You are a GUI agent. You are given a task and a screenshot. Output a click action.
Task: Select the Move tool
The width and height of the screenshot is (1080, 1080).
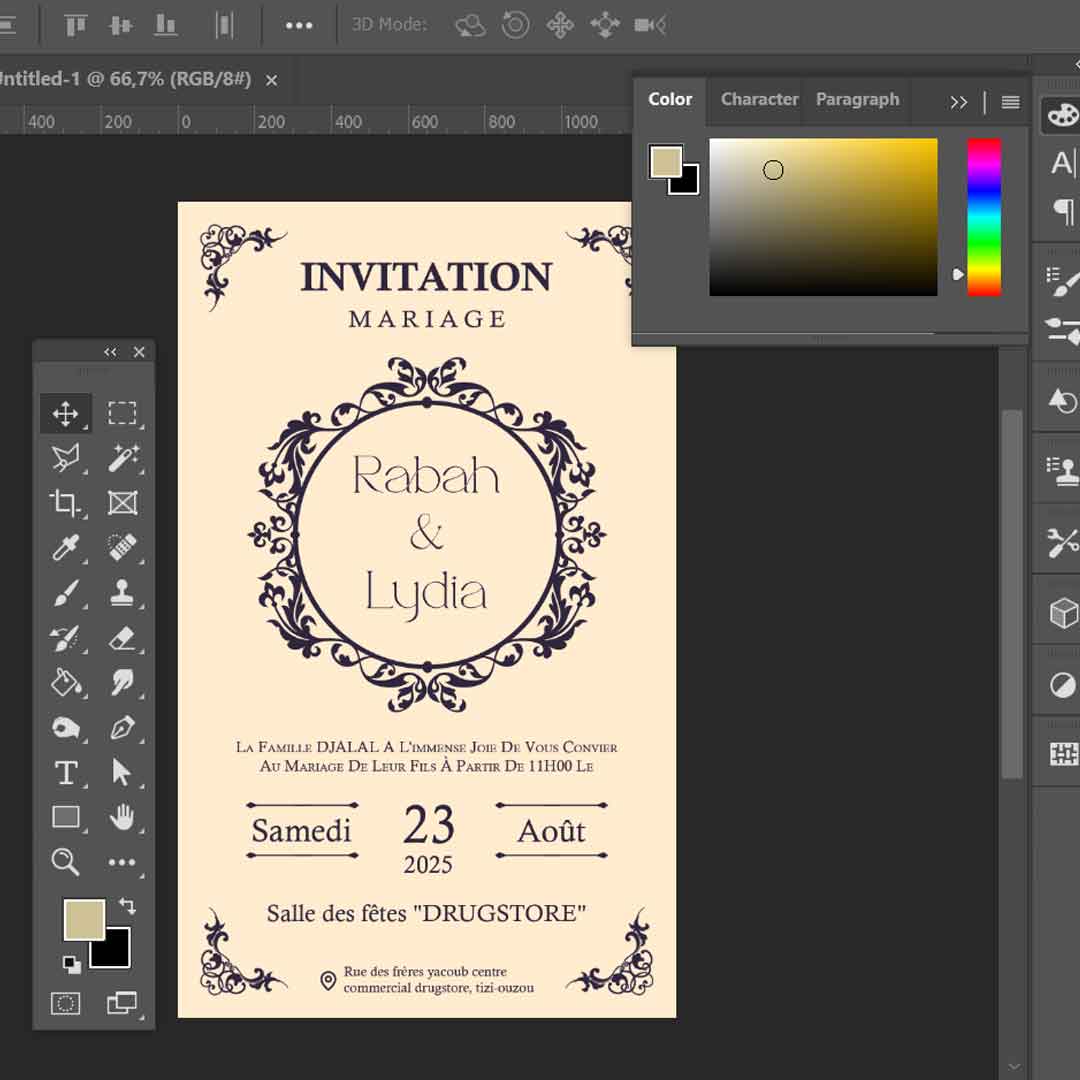[65, 413]
